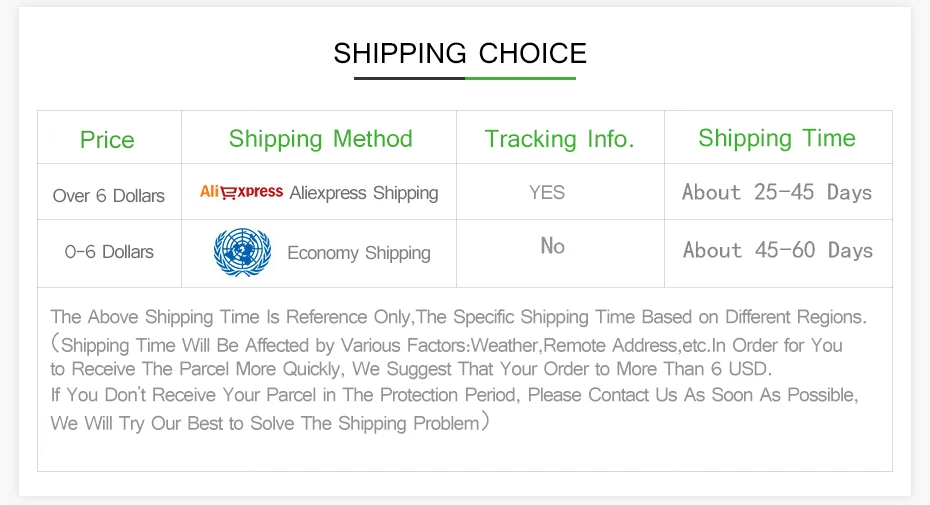Click the Tracking Info. column header
The image size is (930, 505).
(559, 139)
